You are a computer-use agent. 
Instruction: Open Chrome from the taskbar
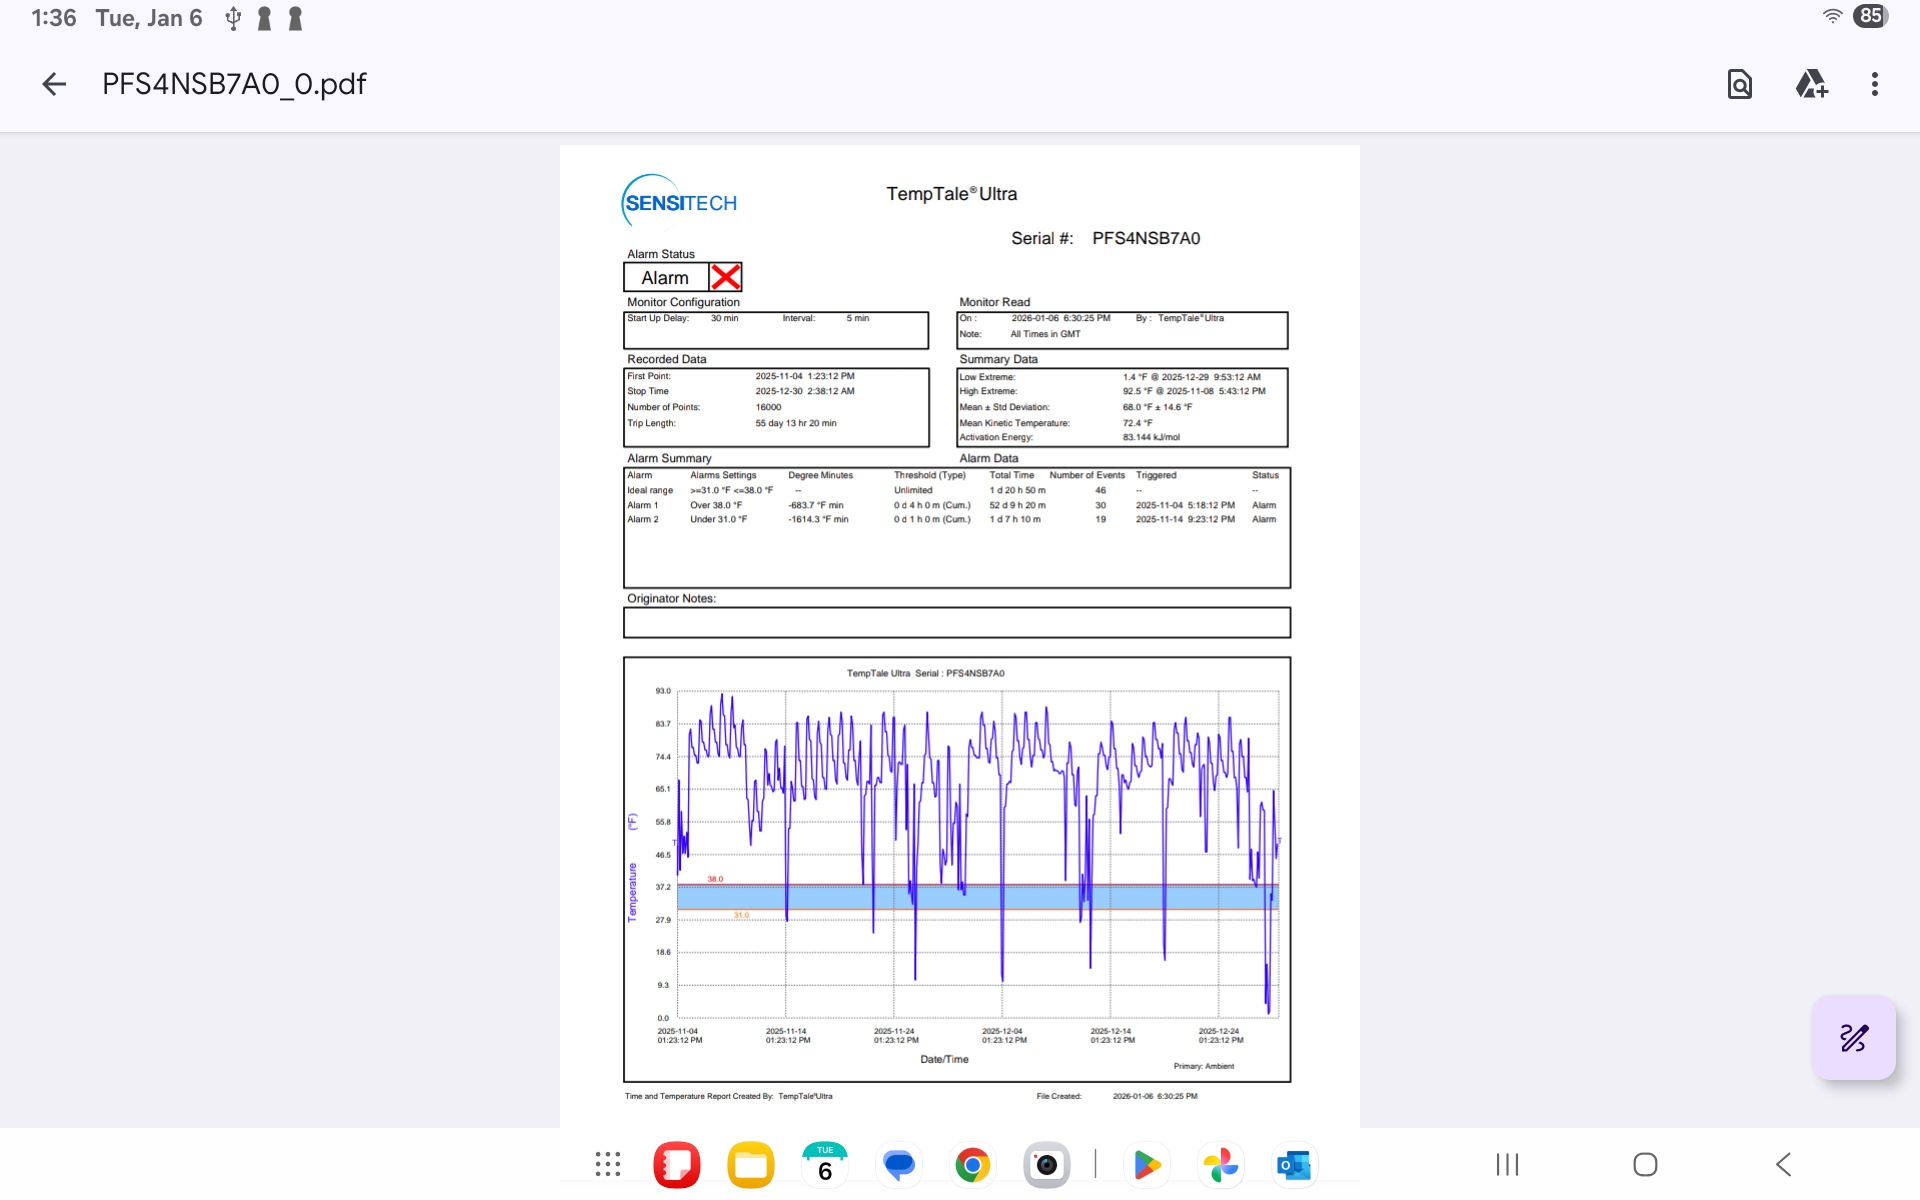coord(972,1165)
